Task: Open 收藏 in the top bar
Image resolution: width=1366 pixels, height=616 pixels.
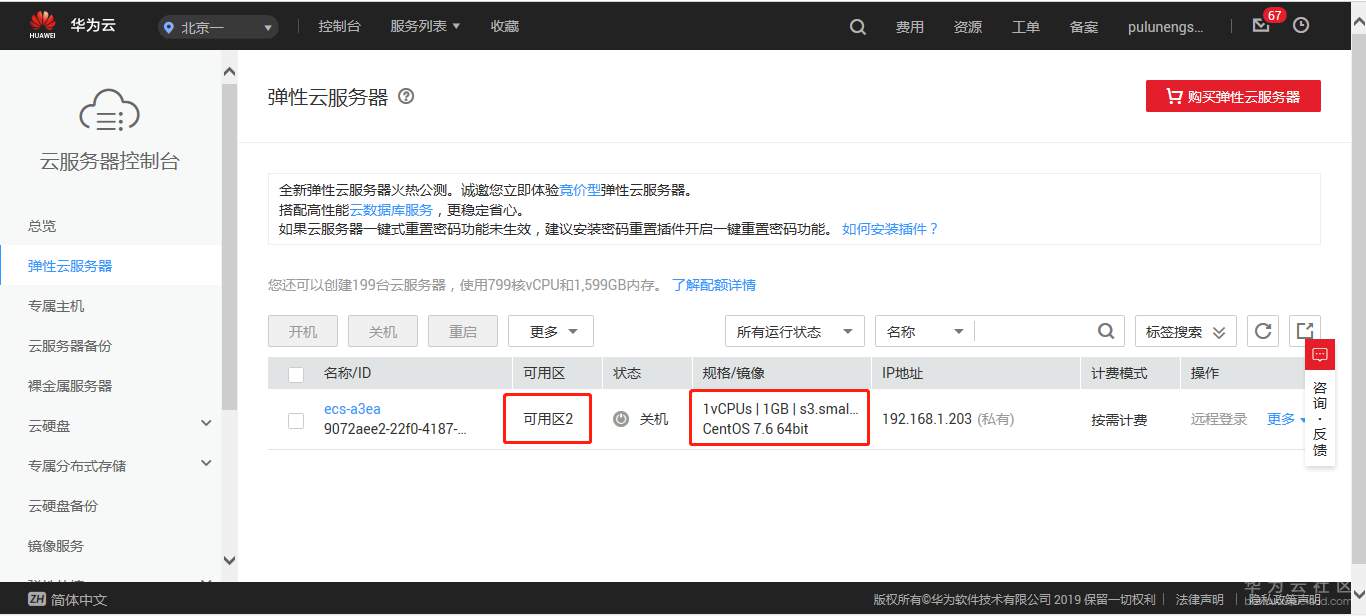Action: coord(505,26)
